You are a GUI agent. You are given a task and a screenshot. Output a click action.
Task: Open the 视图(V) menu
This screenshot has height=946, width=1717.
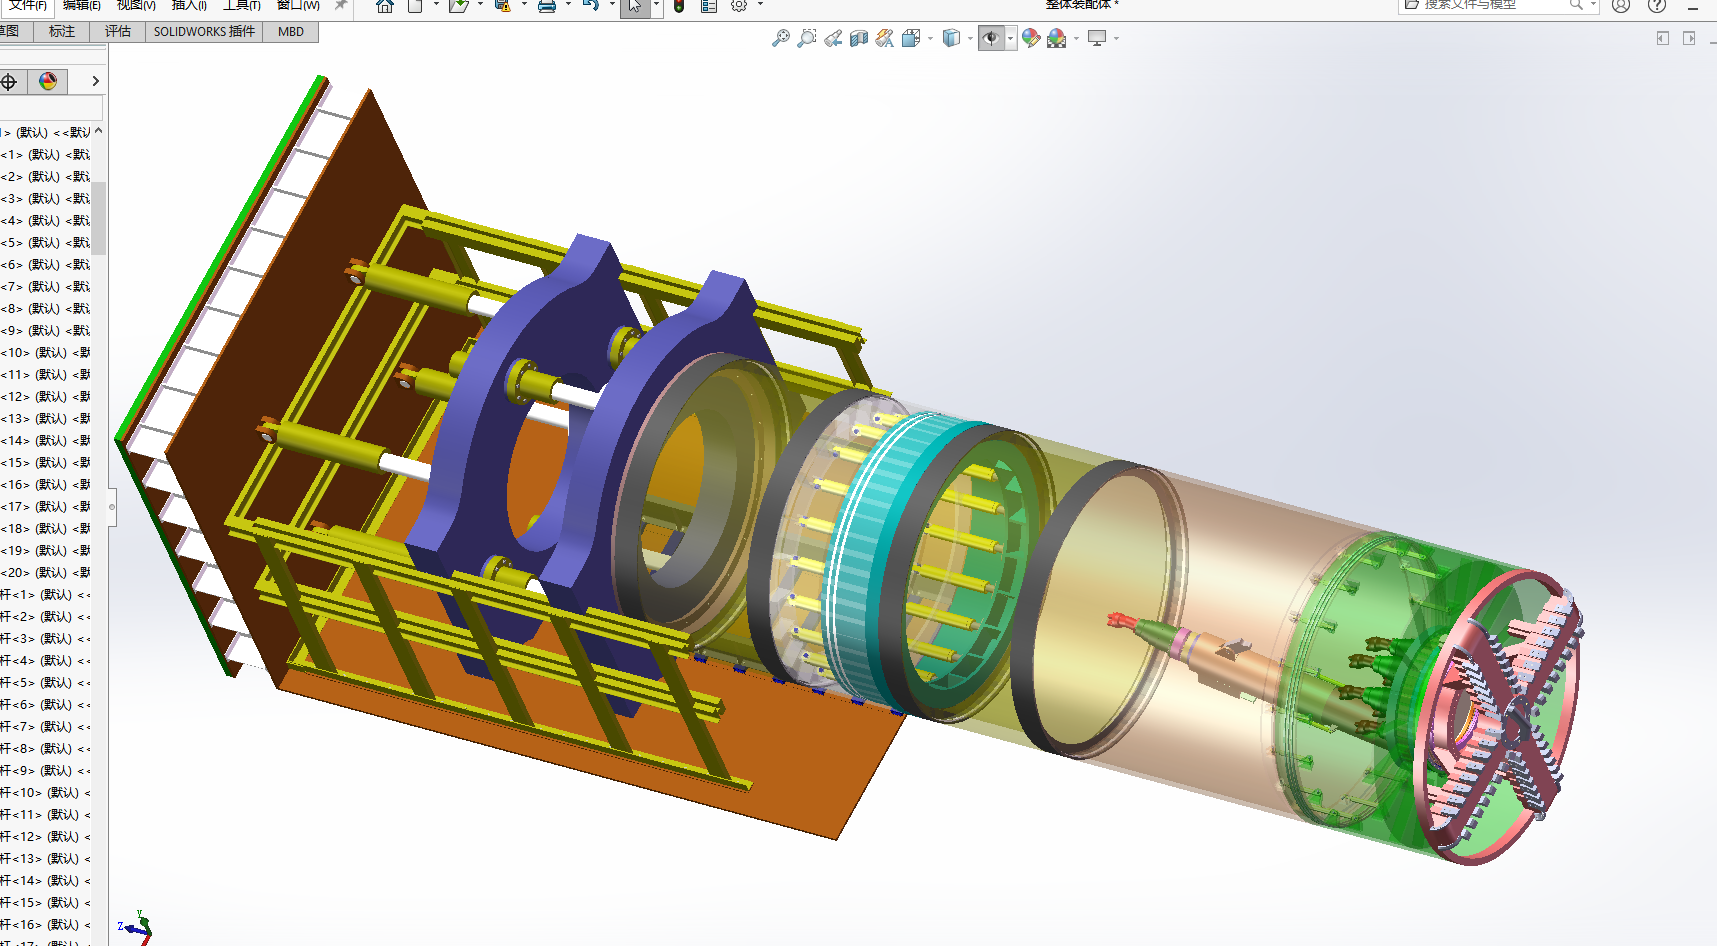point(136,5)
